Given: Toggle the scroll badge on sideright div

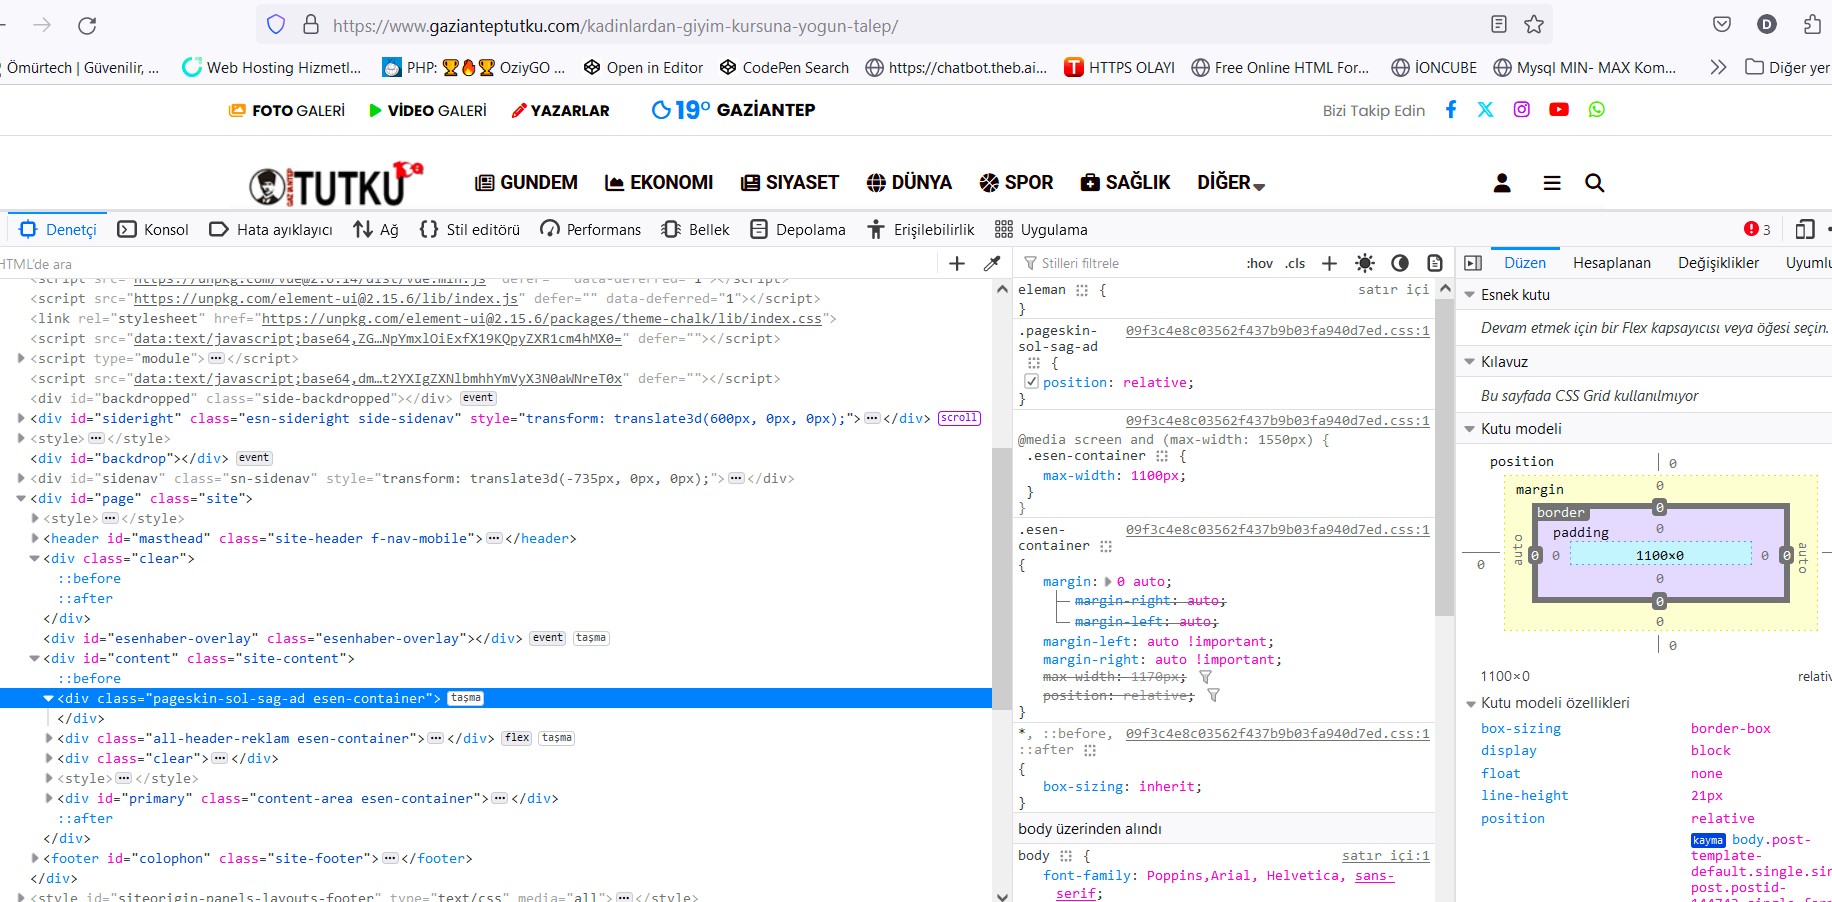Looking at the screenshot, I should pos(959,418).
